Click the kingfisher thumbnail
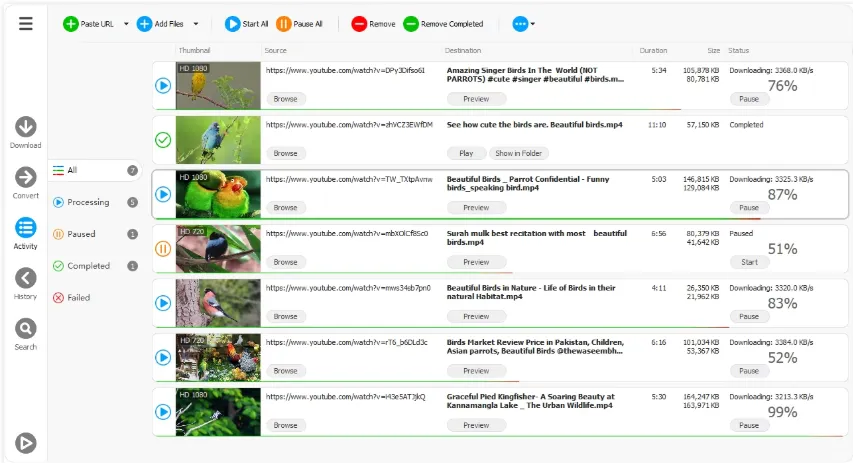The image size is (853, 463). point(218,412)
